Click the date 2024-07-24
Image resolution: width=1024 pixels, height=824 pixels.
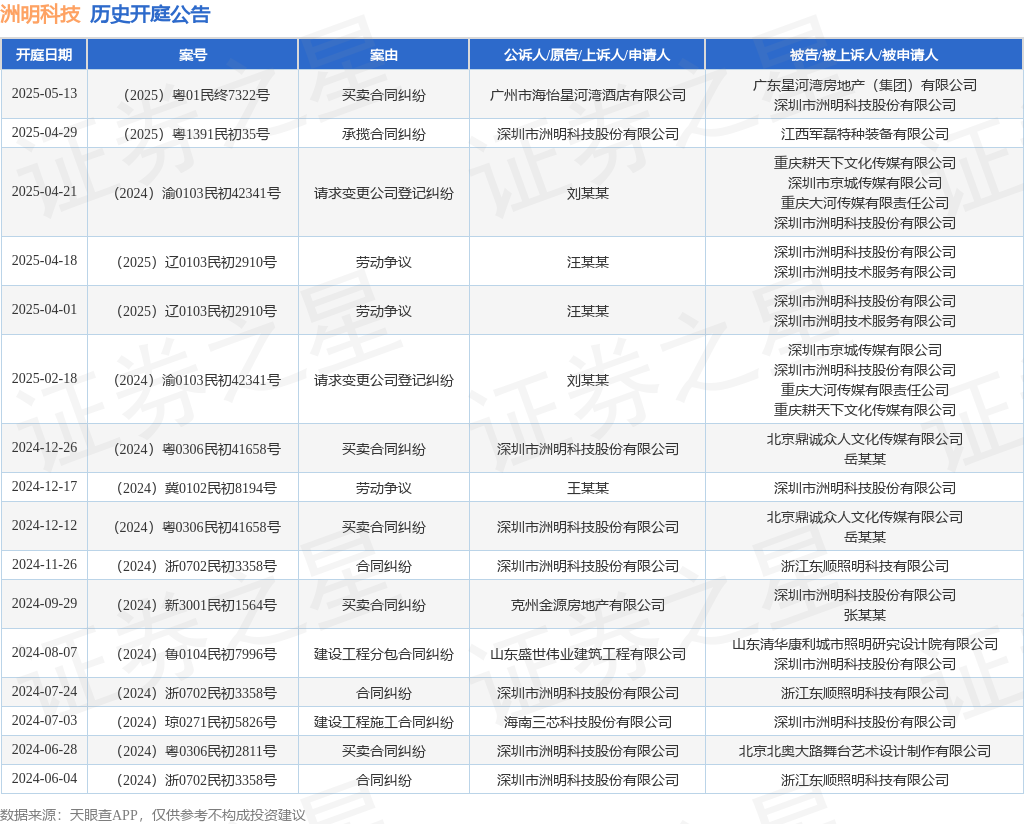[44, 691]
